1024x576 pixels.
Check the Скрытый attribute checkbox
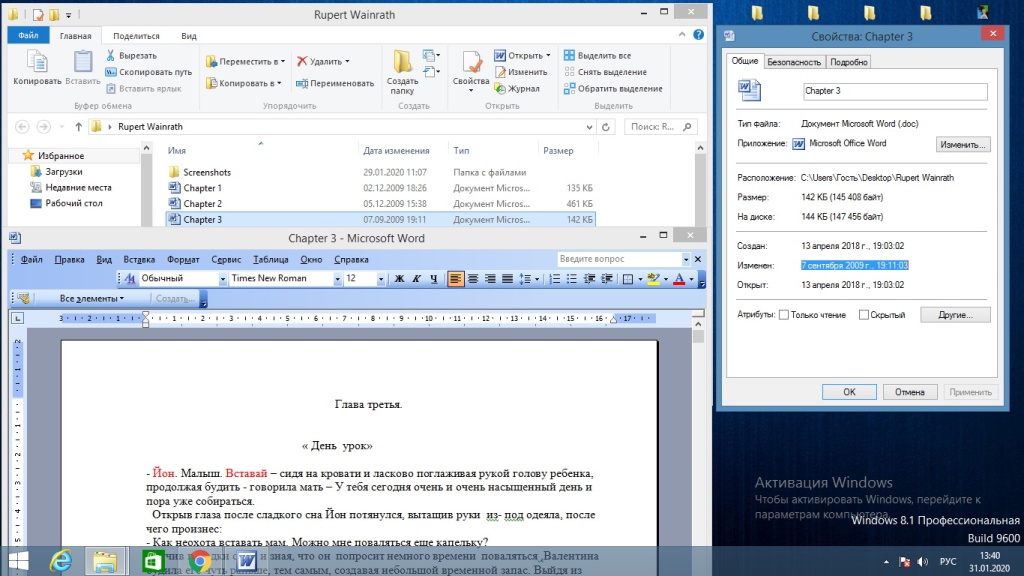click(x=863, y=315)
